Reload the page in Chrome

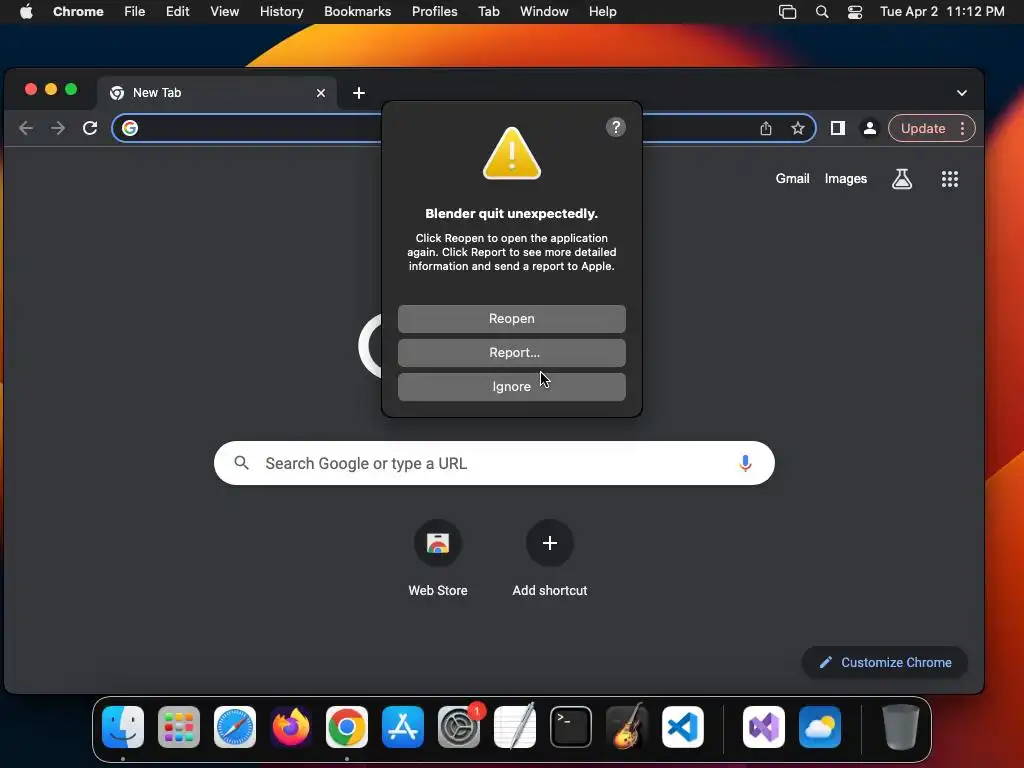90,128
